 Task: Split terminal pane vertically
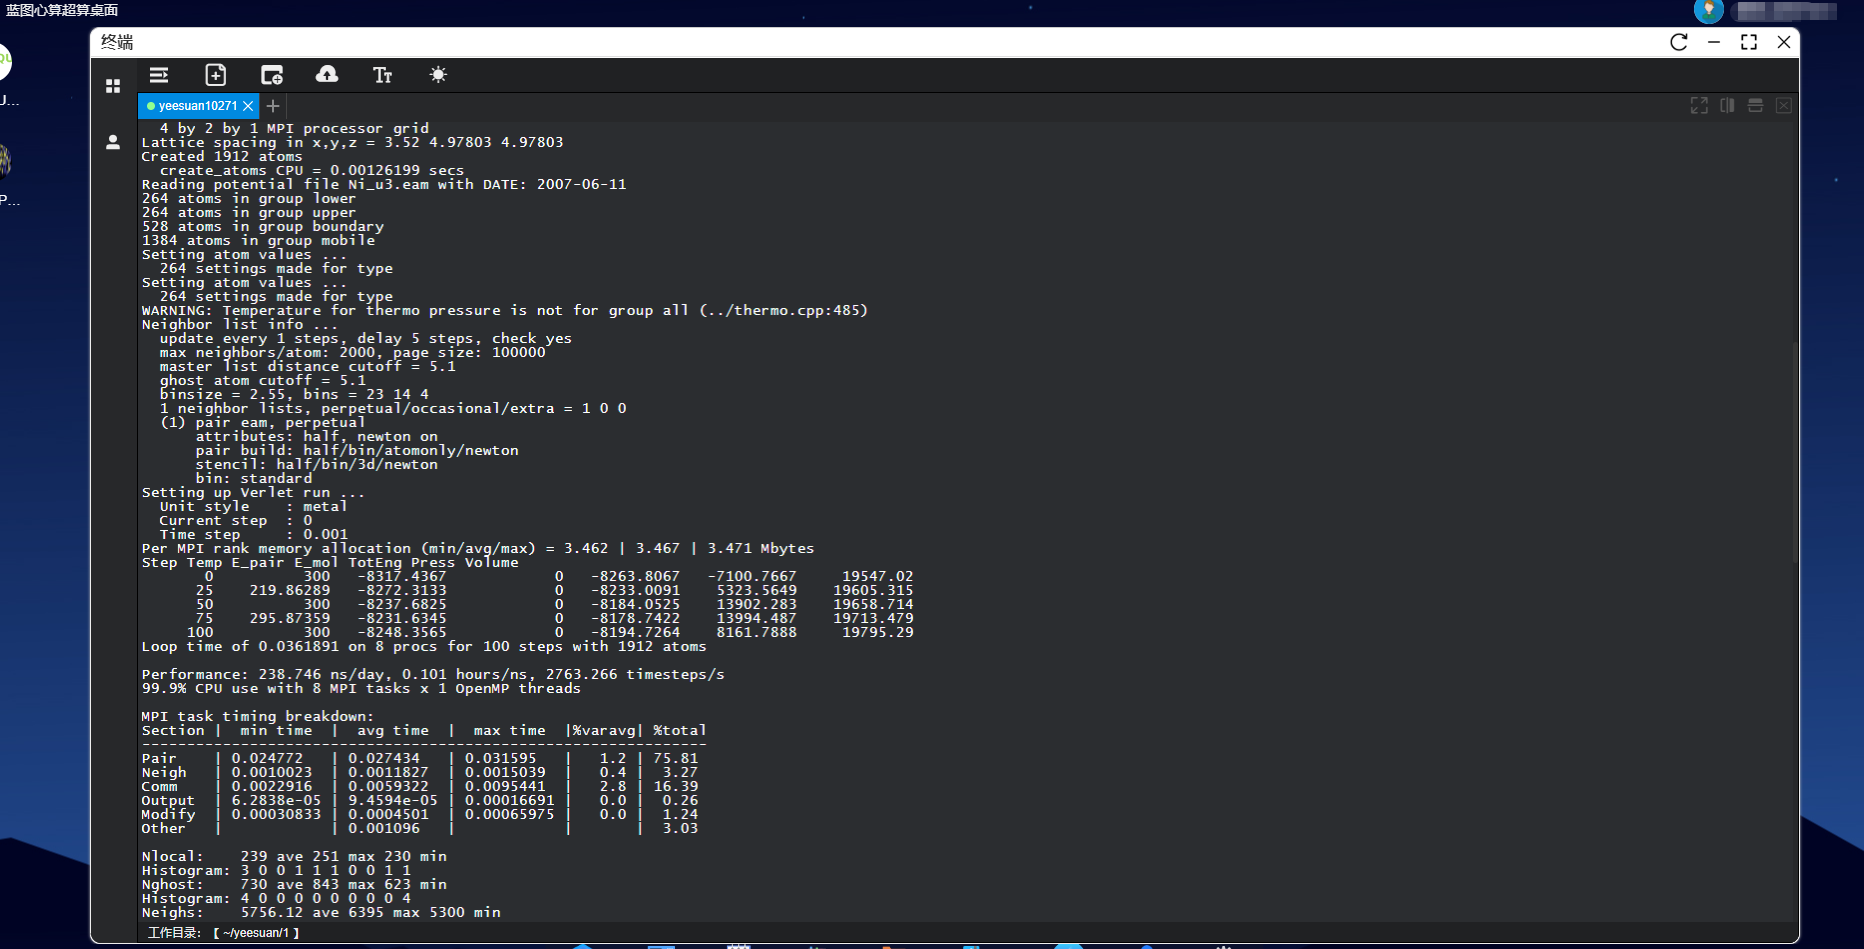(x=1727, y=106)
